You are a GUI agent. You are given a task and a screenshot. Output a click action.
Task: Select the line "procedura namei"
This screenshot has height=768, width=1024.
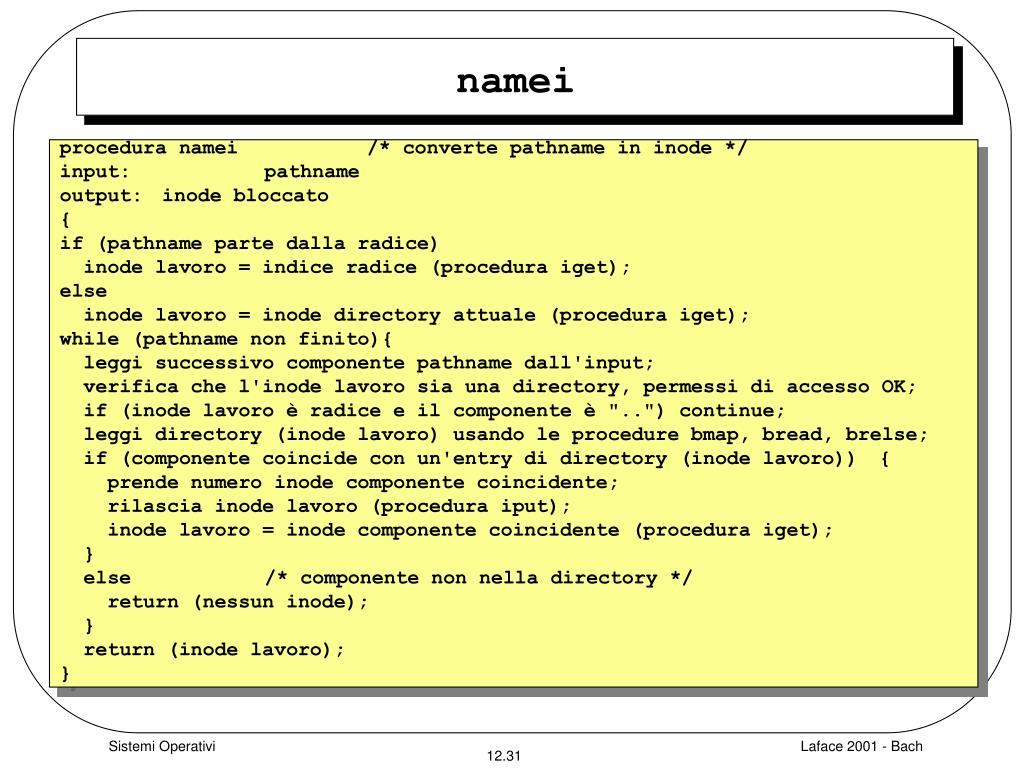click(148, 148)
